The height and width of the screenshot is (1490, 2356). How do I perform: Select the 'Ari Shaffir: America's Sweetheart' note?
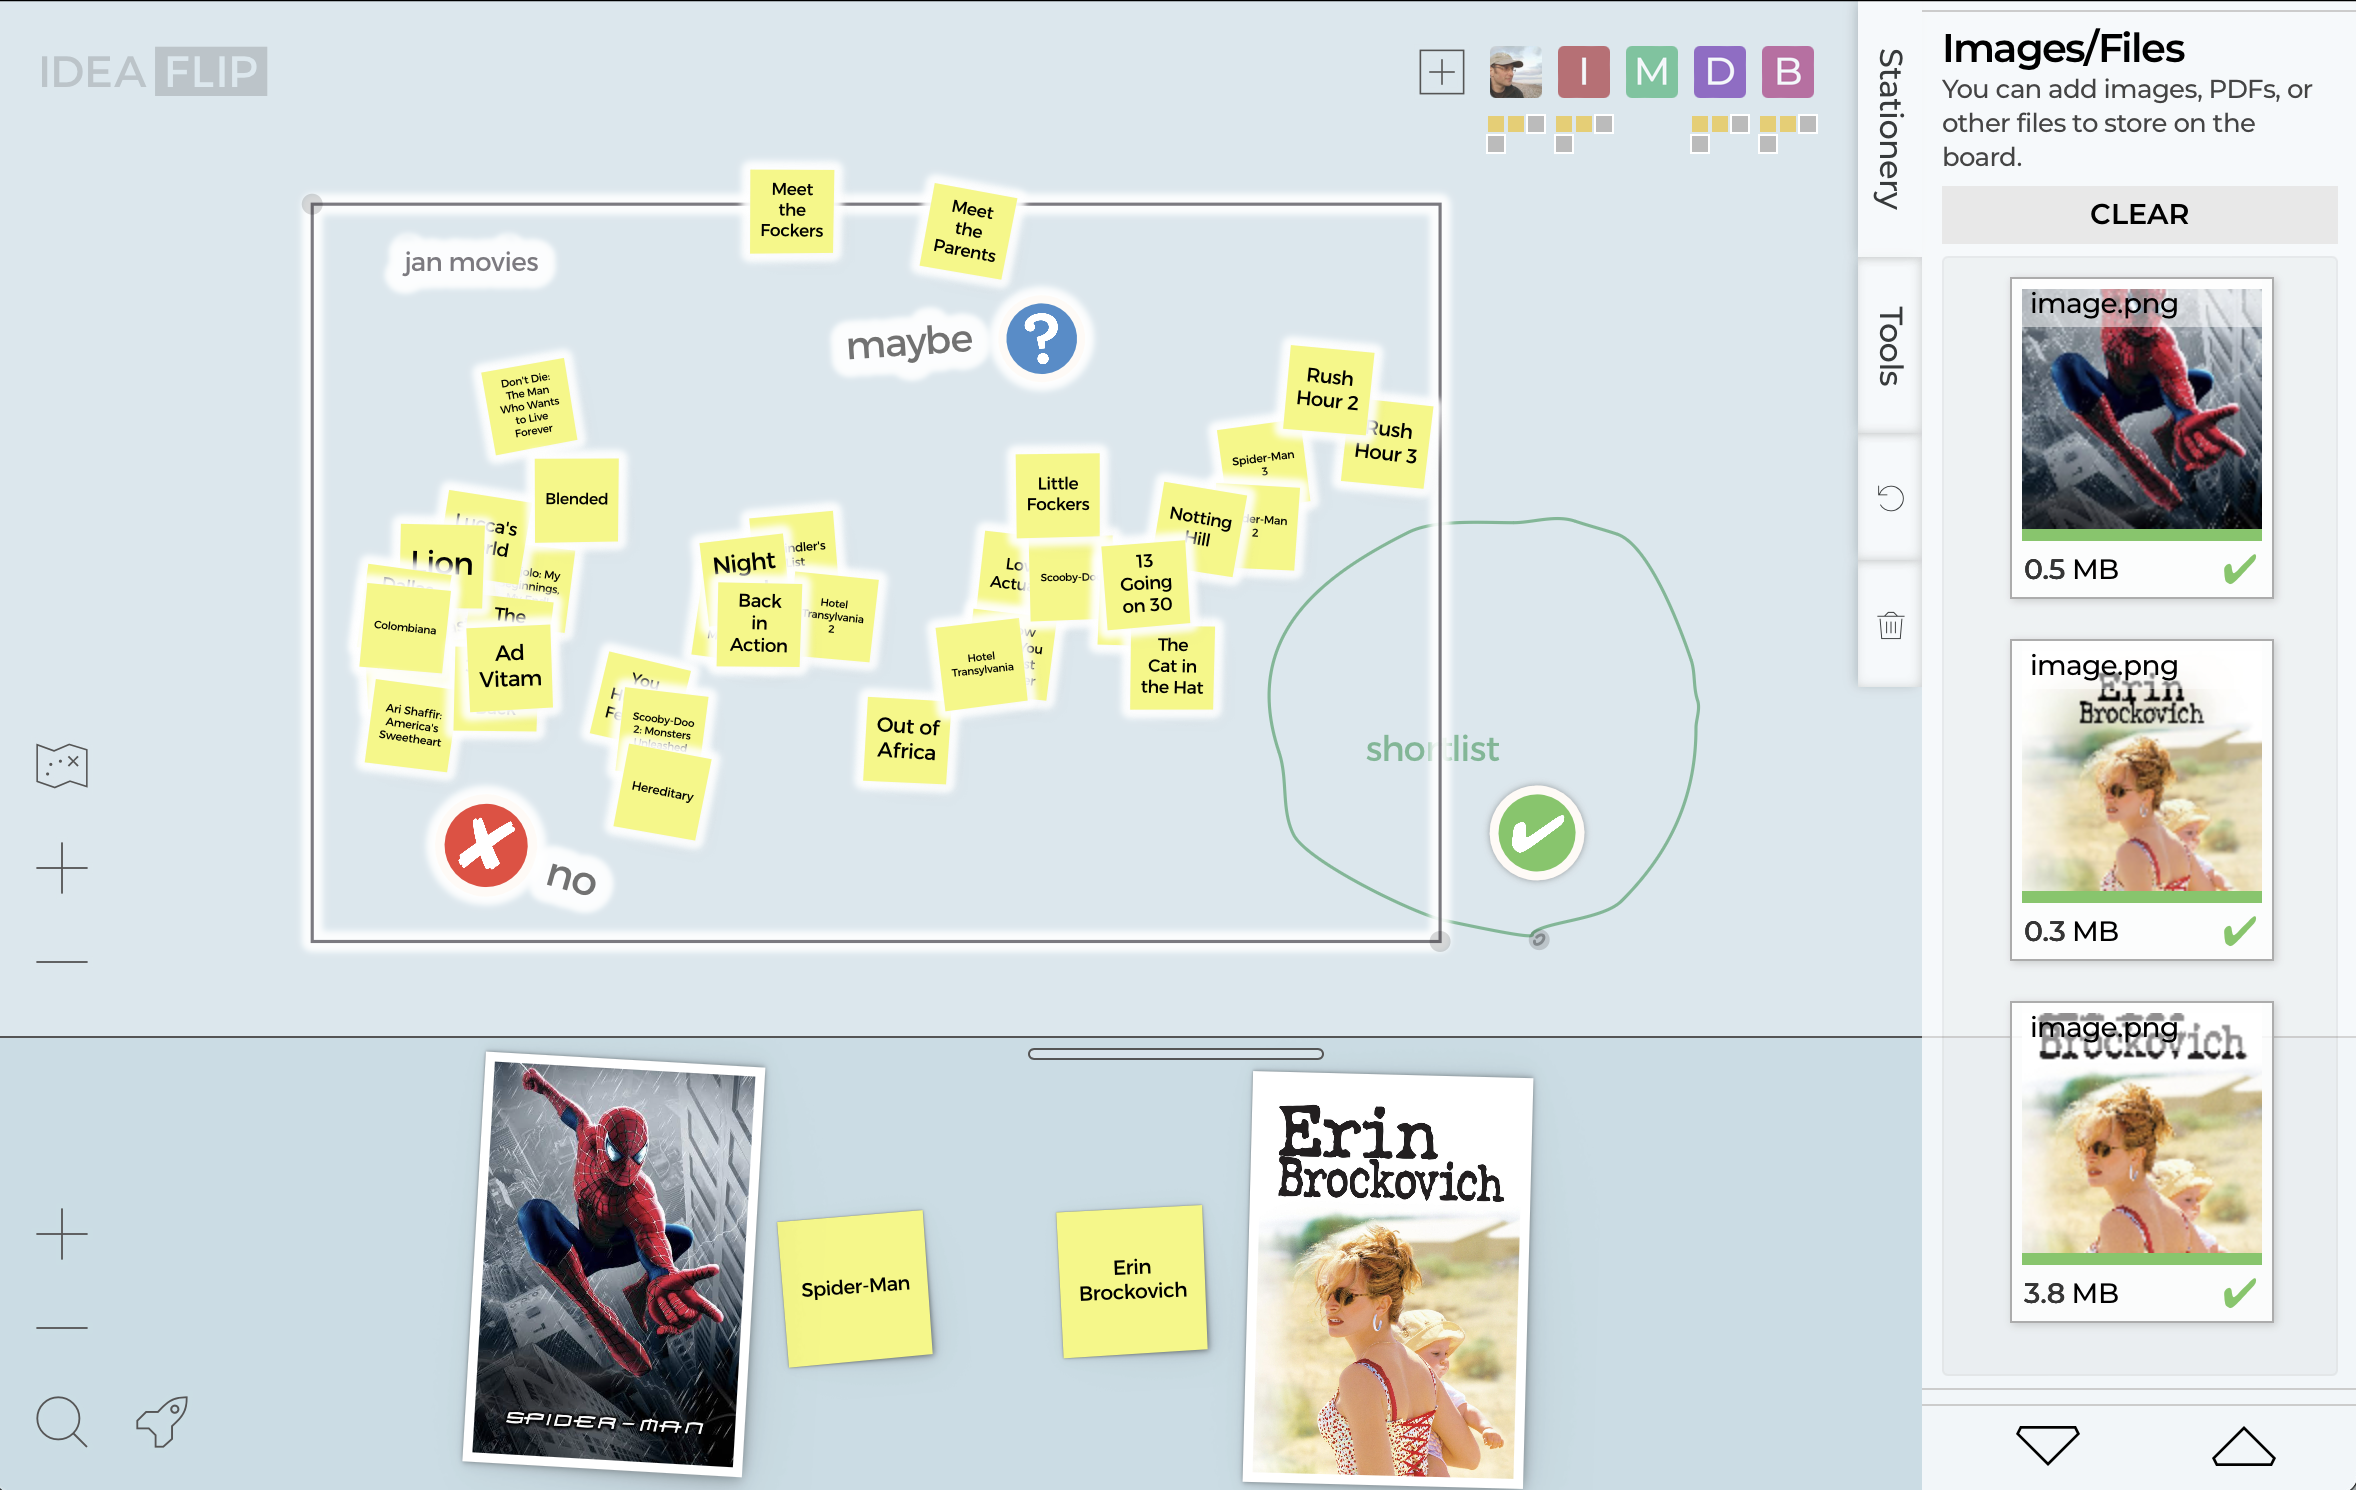[411, 725]
